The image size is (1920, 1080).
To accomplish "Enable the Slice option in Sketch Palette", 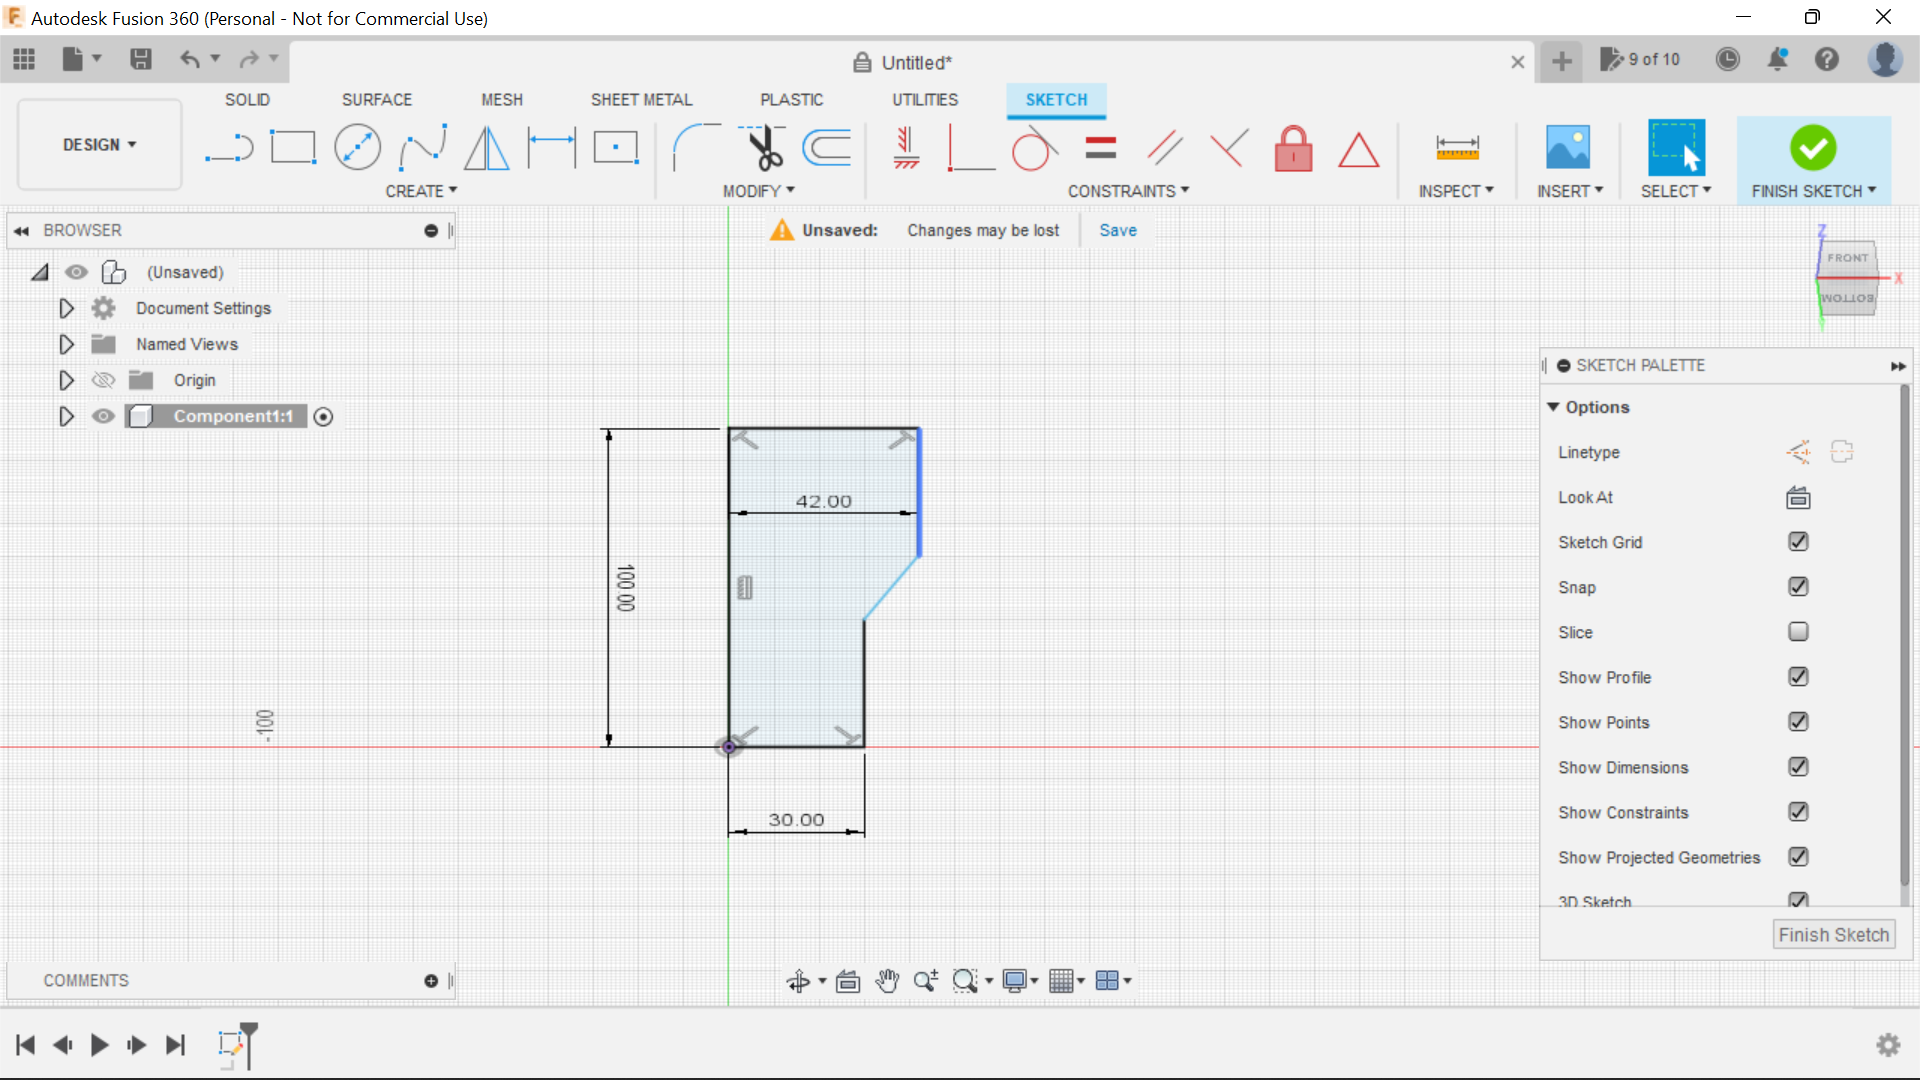I will [1798, 632].
